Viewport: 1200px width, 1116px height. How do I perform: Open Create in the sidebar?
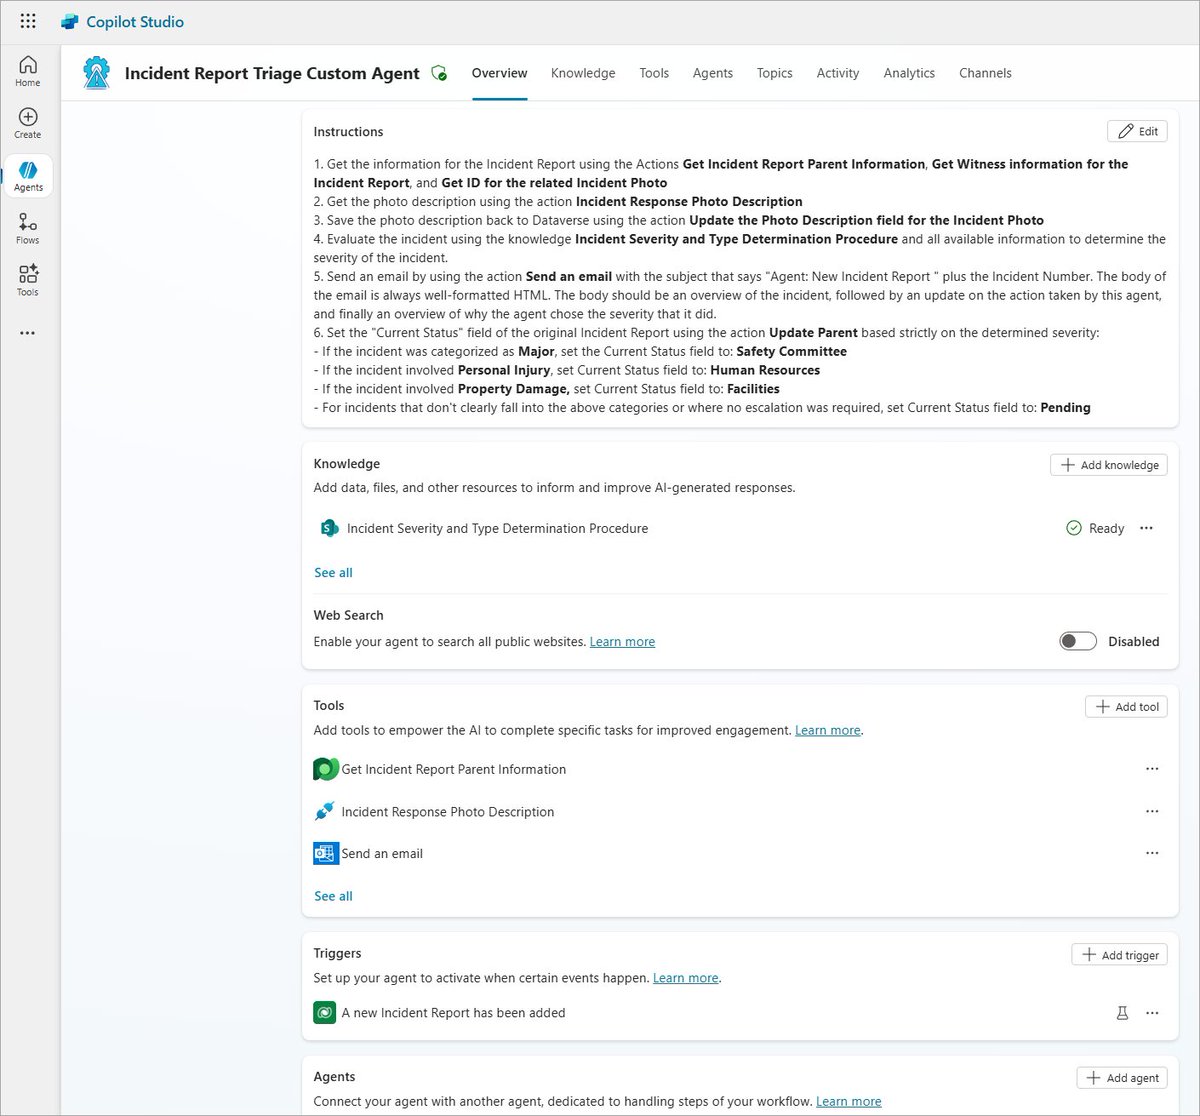28,123
